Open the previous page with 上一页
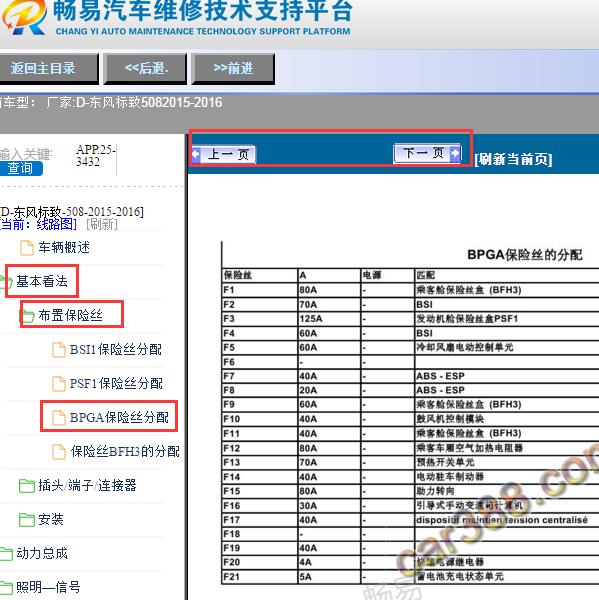599x600 pixels. (224, 154)
